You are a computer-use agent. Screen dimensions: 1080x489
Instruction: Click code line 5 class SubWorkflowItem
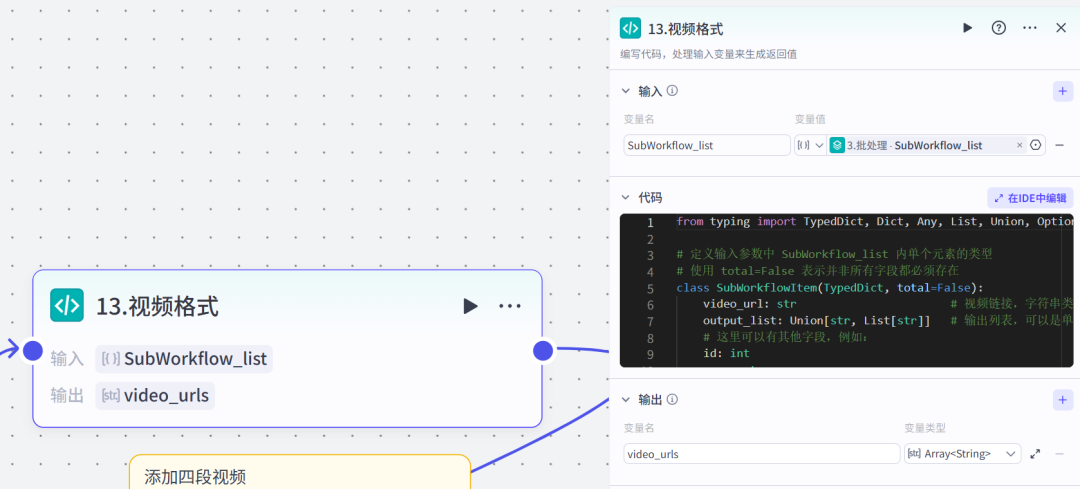(830, 288)
